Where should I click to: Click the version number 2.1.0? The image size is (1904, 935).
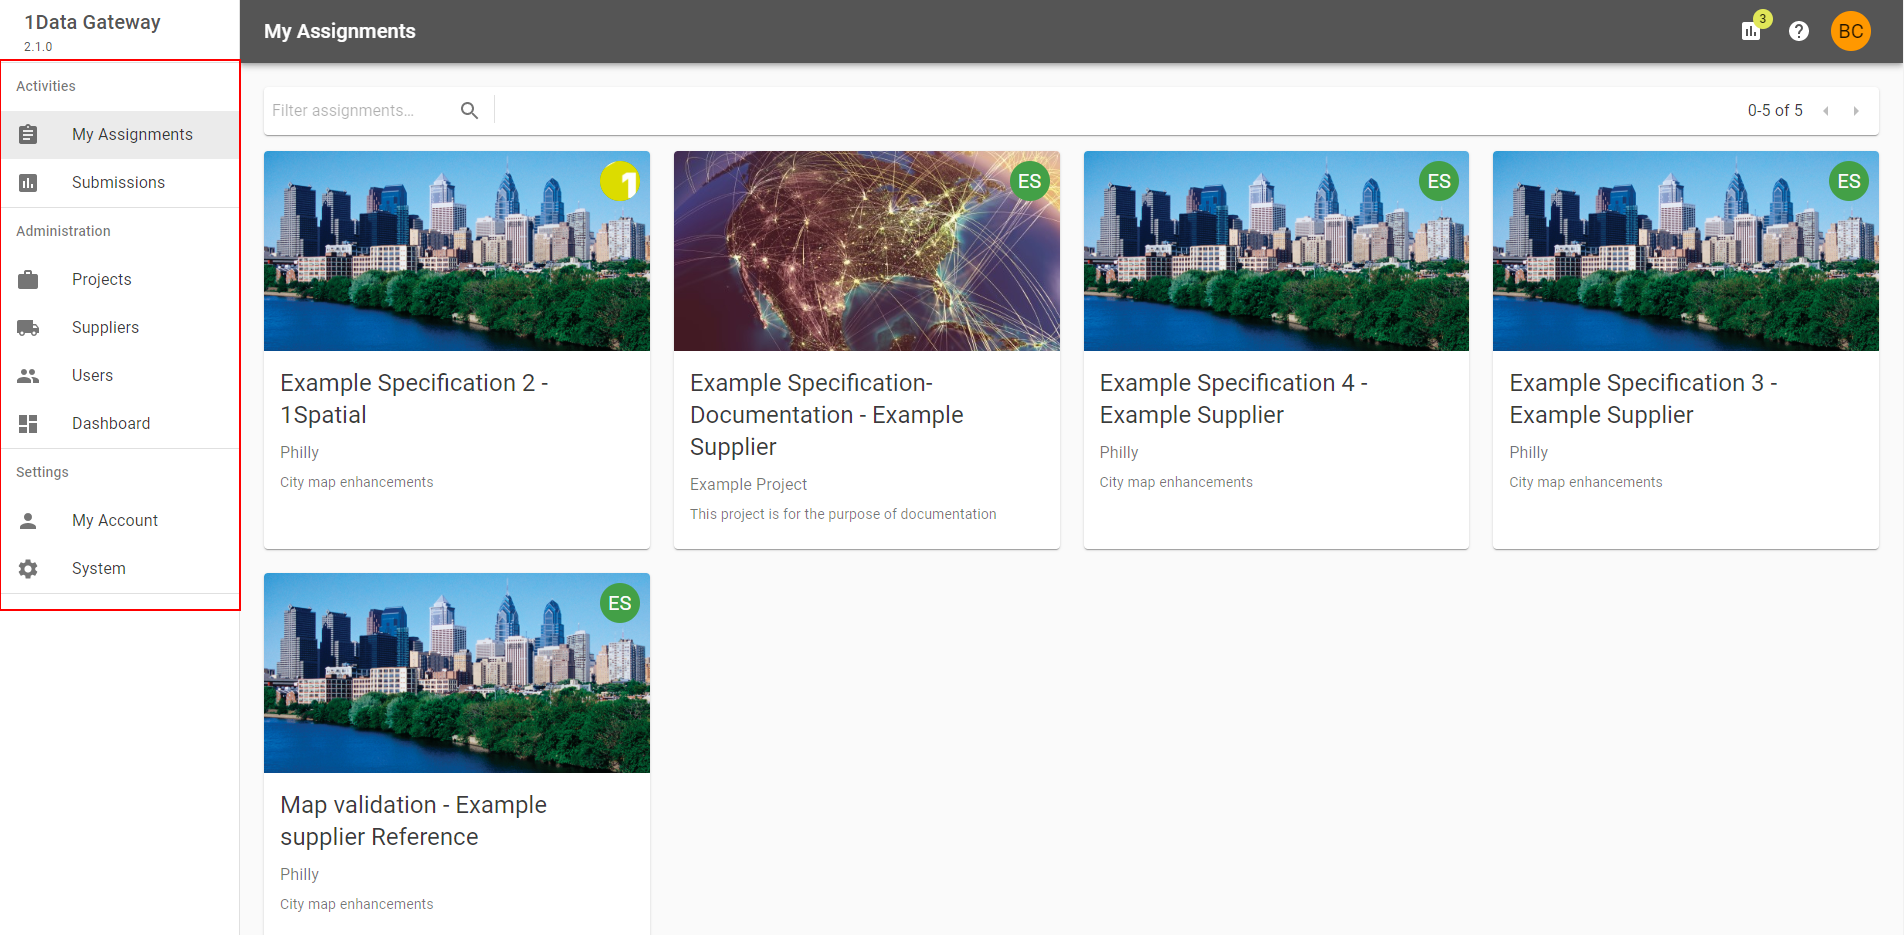(x=38, y=47)
